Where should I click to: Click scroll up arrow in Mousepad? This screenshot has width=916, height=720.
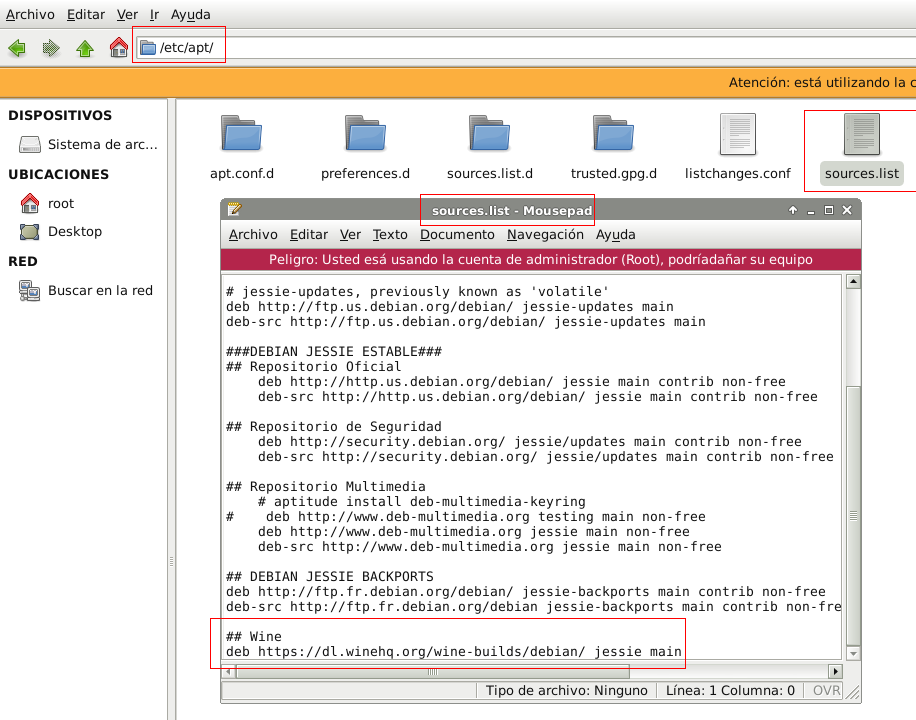853,282
